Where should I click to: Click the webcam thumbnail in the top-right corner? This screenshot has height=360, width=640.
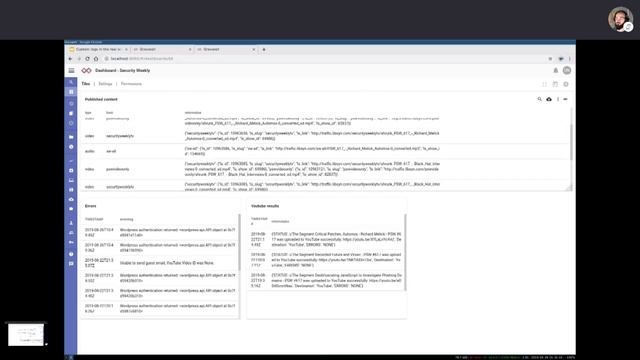point(621,19)
